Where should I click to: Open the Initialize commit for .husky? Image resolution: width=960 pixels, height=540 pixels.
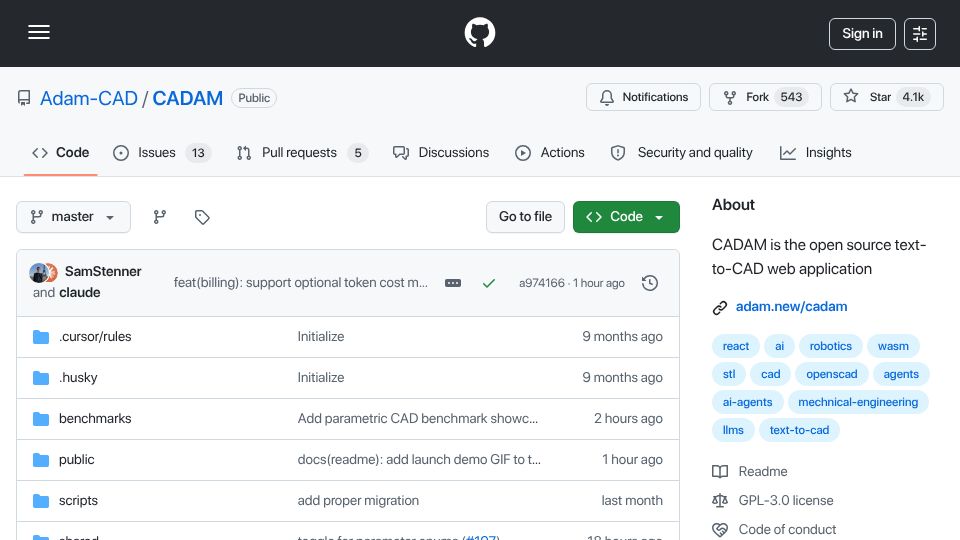321,378
